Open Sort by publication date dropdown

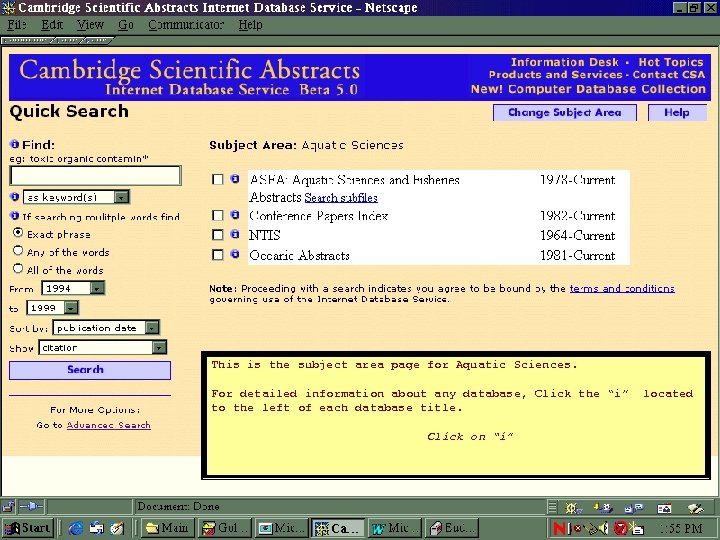pyautogui.click(x=106, y=327)
